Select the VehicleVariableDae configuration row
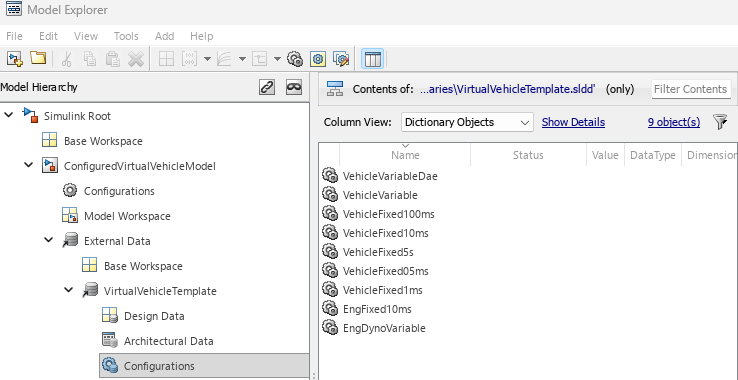The width and height of the screenshot is (738, 380). coord(390,176)
